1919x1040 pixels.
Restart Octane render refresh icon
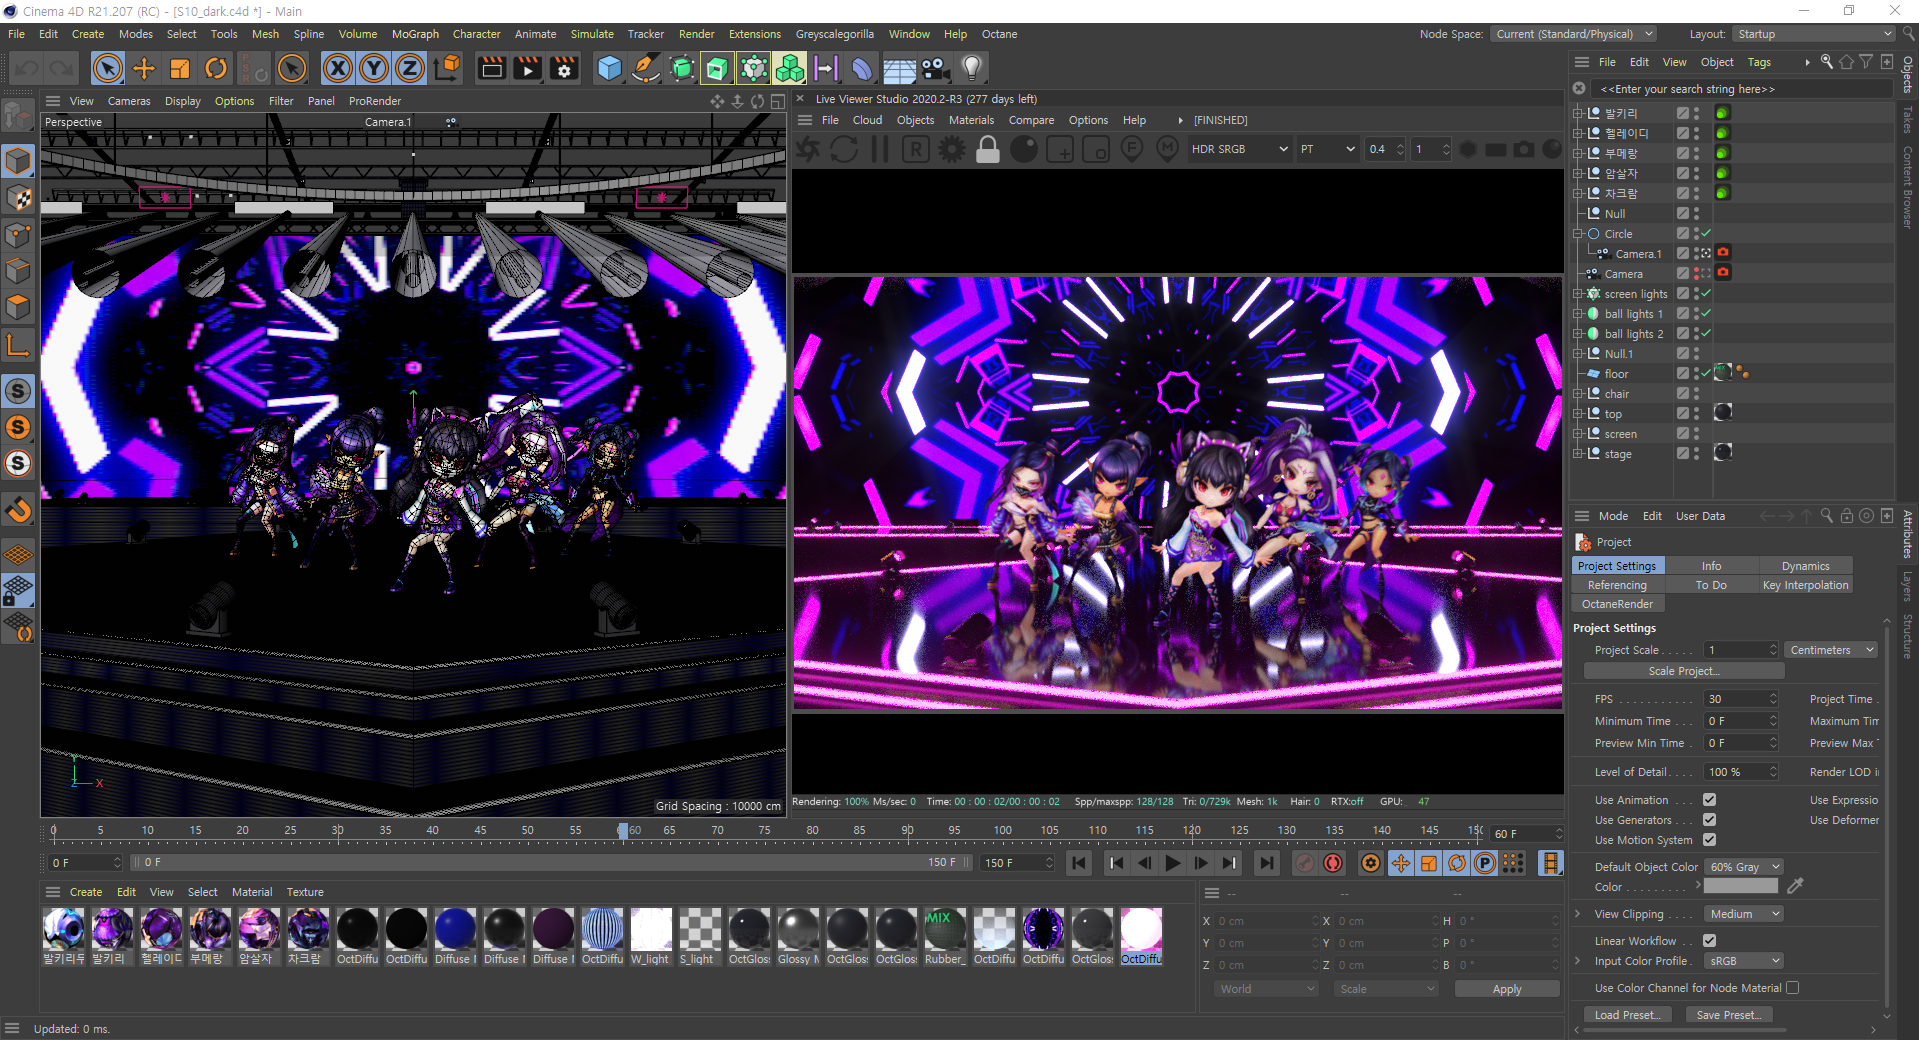pyautogui.click(x=844, y=149)
